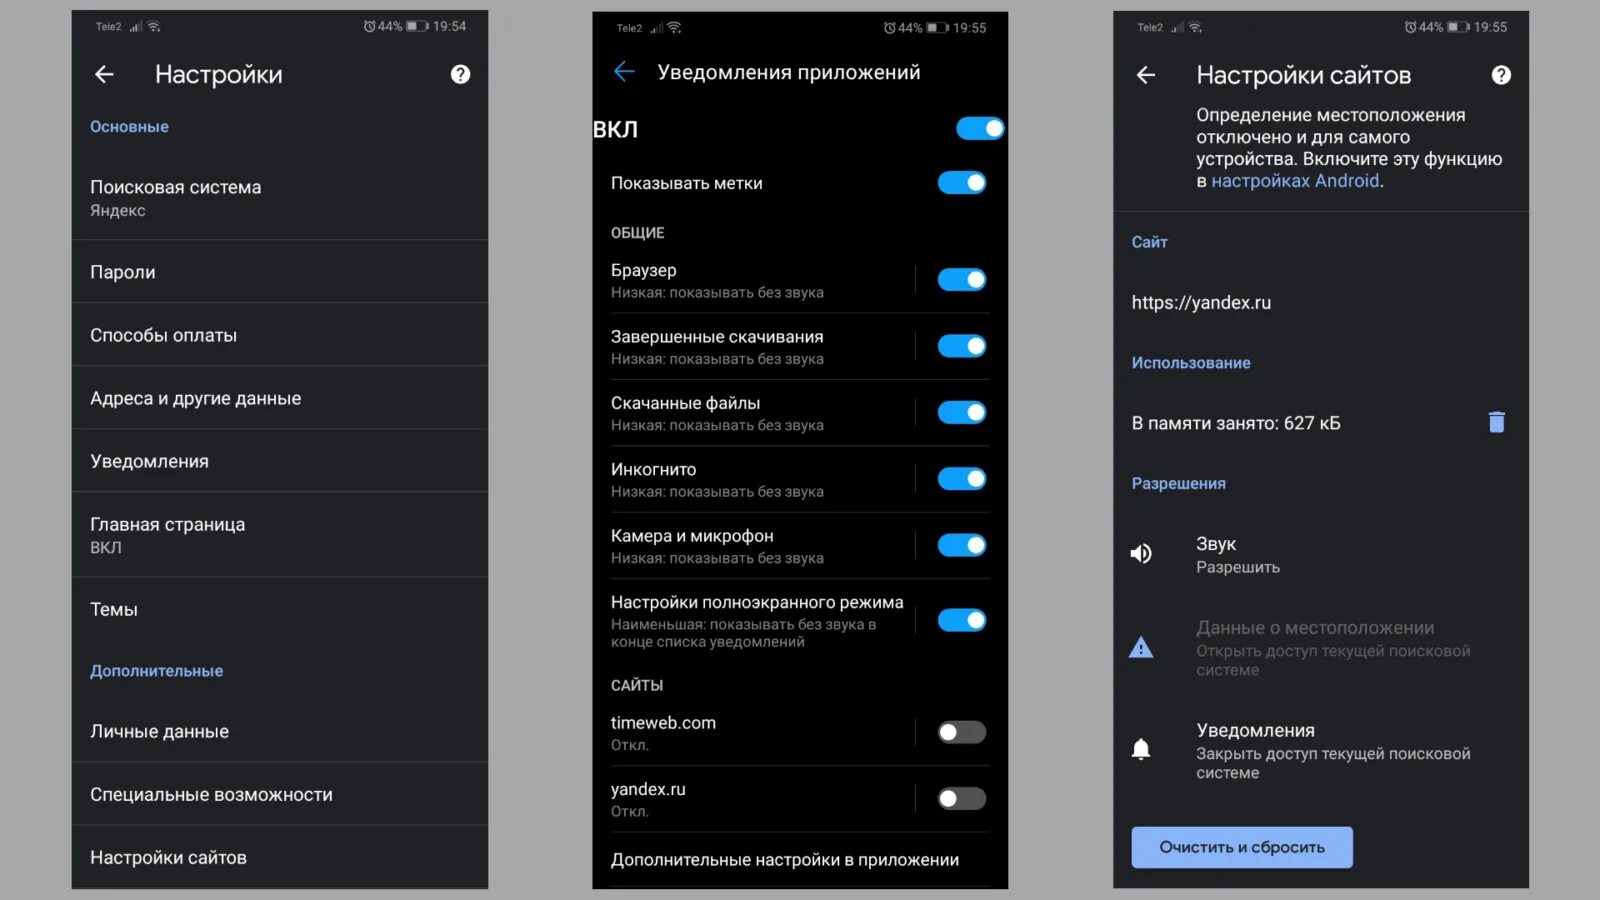
Task: Tap the Уведомления bell icon
Action: click(1141, 749)
